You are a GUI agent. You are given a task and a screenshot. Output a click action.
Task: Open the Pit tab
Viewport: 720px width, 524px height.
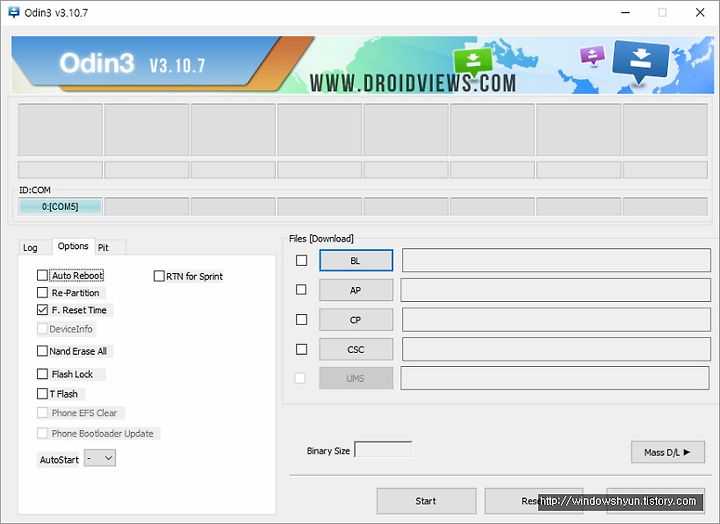point(103,248)
